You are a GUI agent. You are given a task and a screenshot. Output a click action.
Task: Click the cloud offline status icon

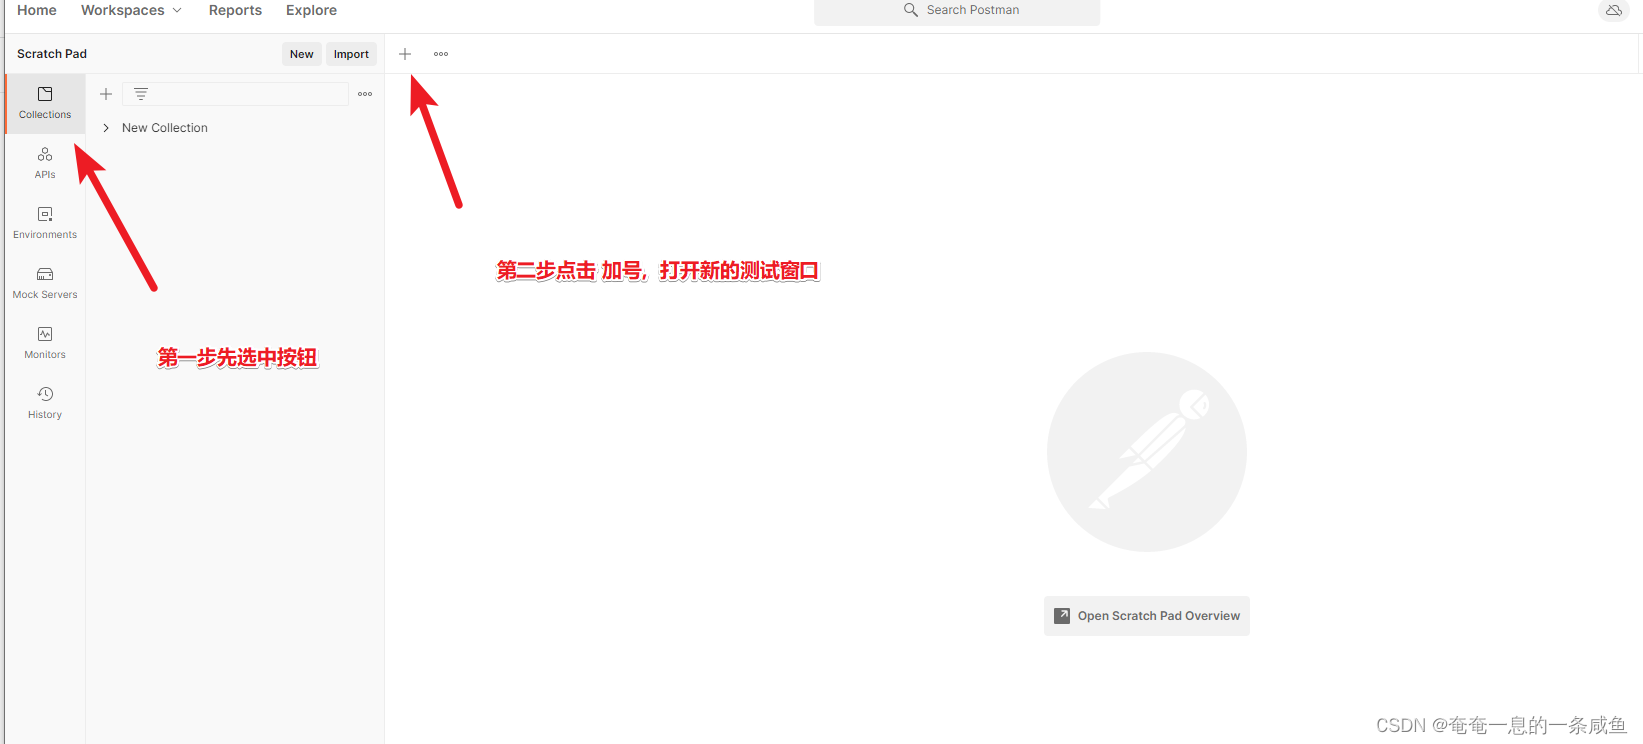click(x=1614, y=10)
